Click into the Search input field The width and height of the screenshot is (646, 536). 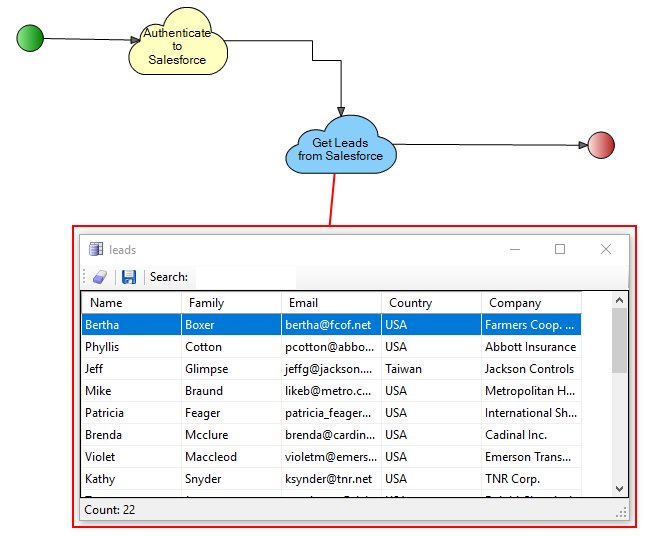[x=246, y=277]
